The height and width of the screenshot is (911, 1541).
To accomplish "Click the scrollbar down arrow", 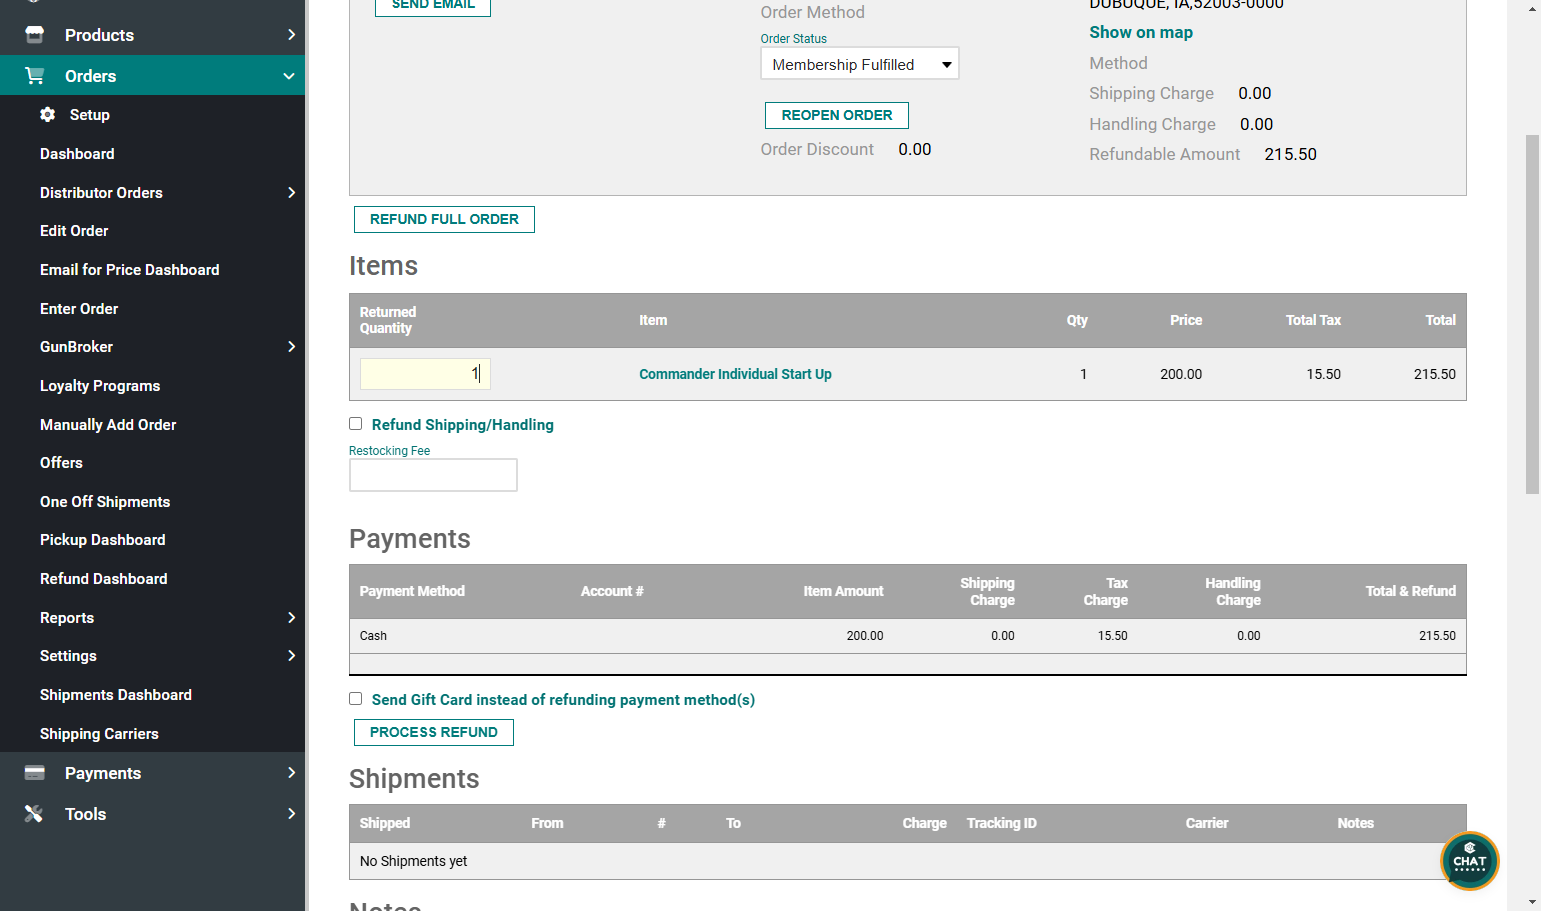I will coord(1532,902).
